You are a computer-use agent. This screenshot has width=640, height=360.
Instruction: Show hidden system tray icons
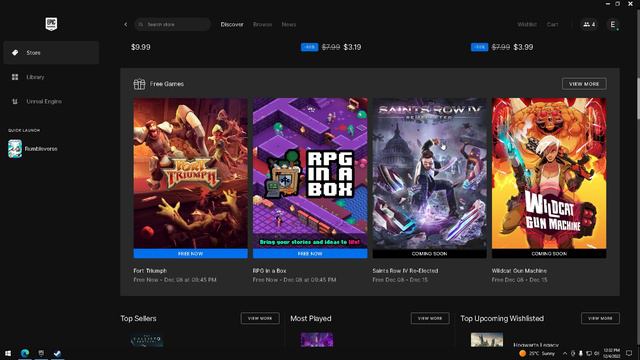tap(565, 353)
